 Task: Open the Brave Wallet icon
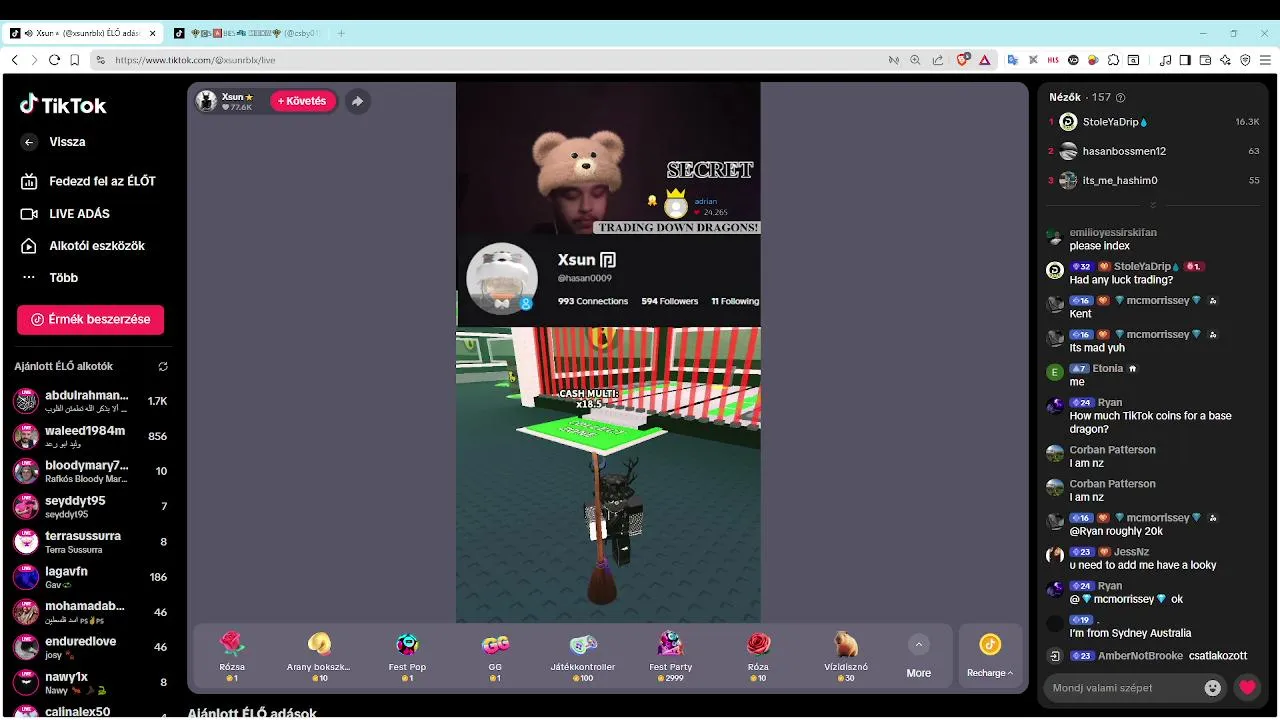click(1205, 60)
